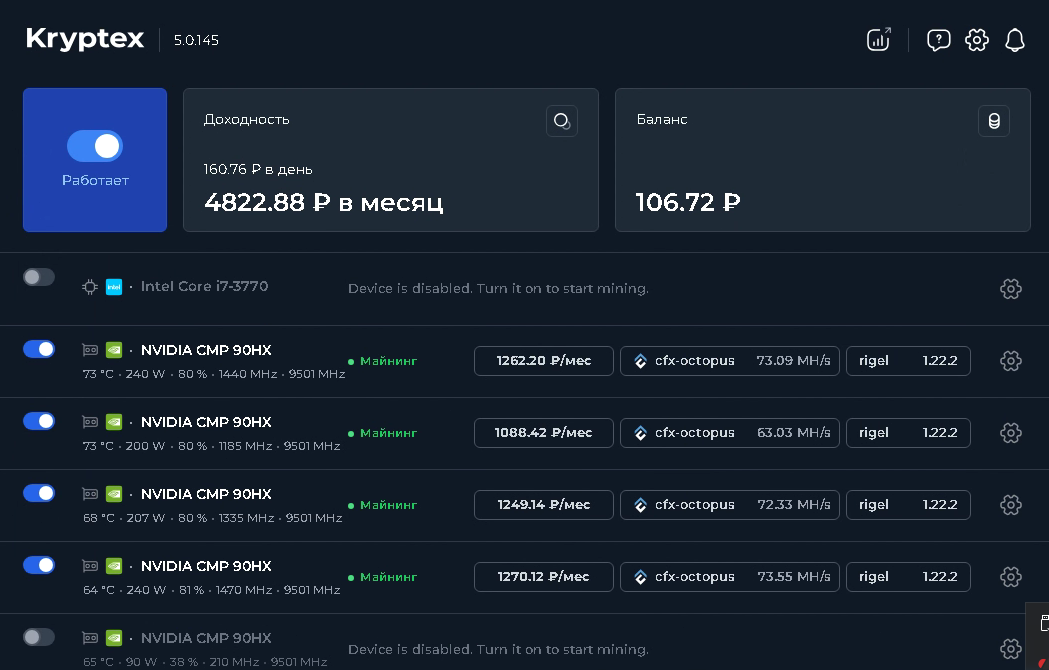The width and height of the screenshot is (1049, 670).
Task: Open settings gear for the 1262.20 ₽/мес GPU
Action: click(x=1010, y=361)
